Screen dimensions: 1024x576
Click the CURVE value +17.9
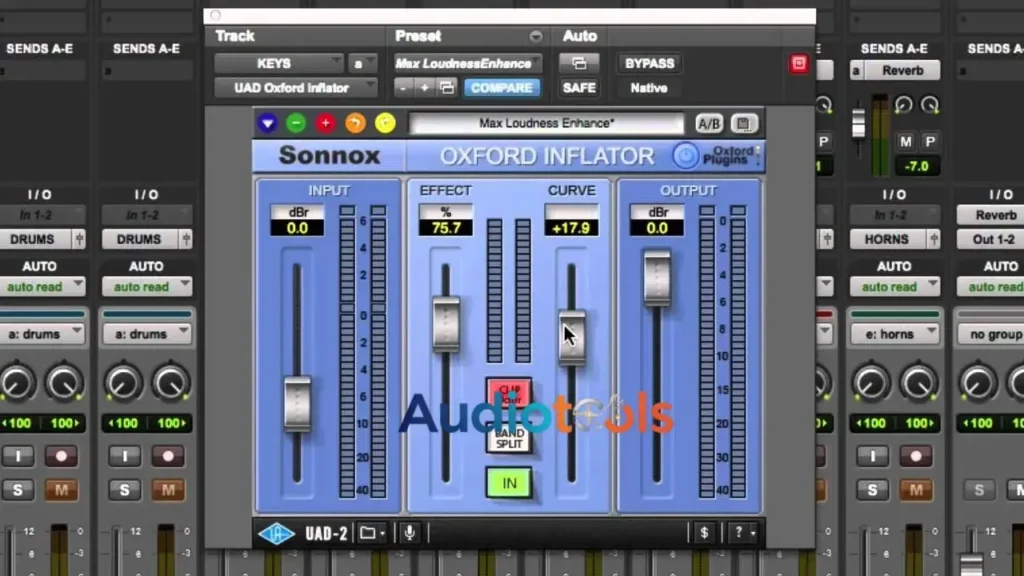pos(571,228)
